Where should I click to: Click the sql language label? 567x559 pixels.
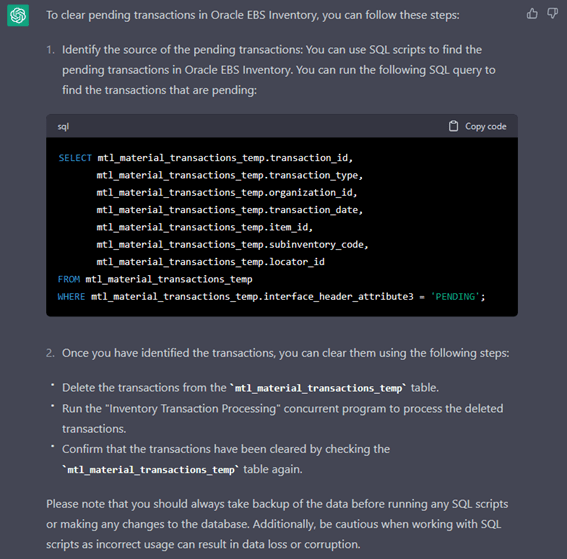click(x=63, y=127)
